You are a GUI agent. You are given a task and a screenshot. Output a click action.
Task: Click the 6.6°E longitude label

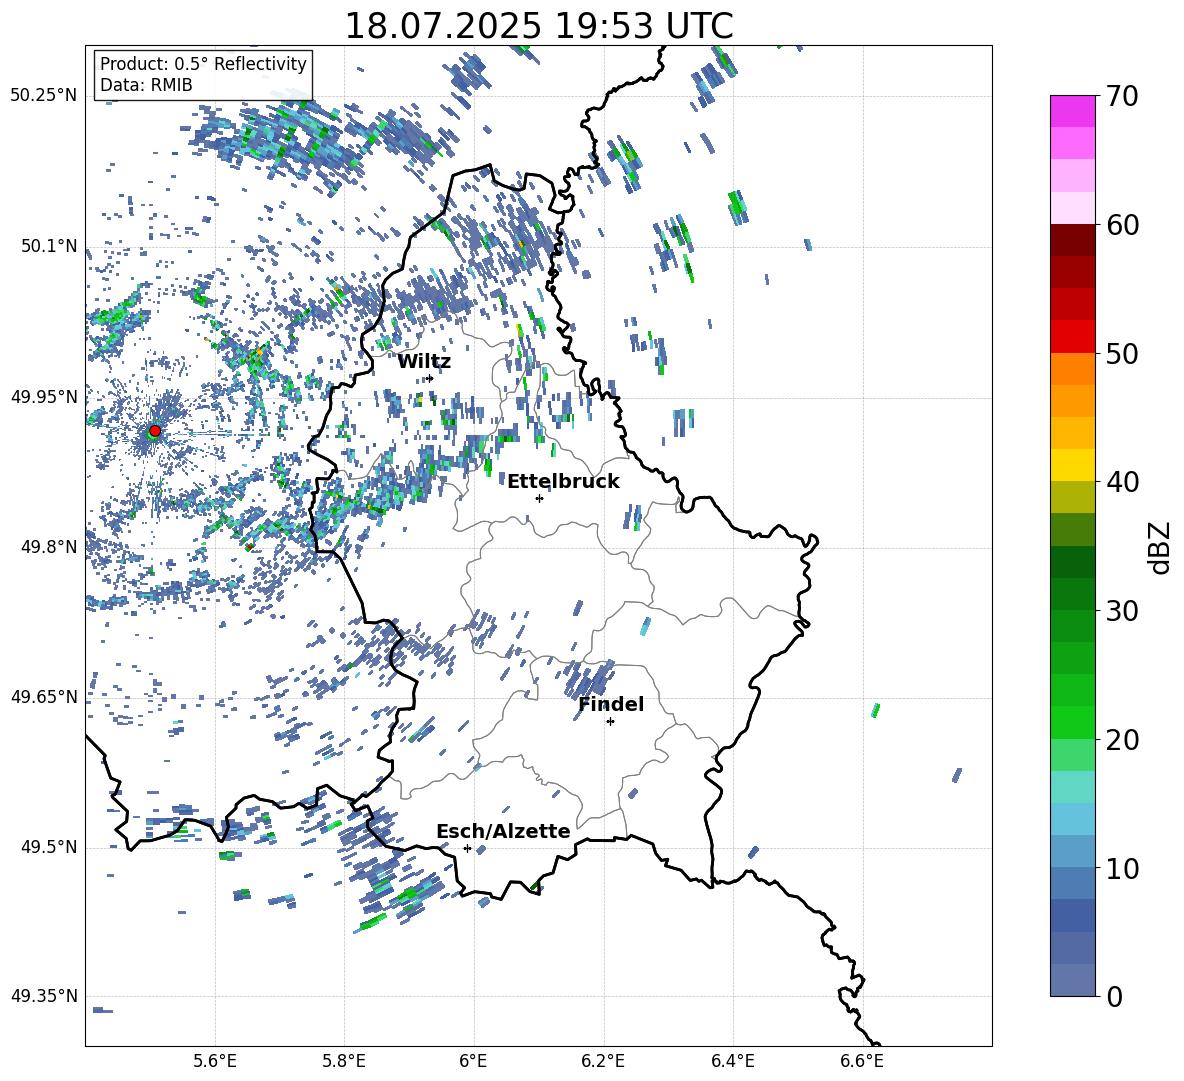tap(862, 1061)
